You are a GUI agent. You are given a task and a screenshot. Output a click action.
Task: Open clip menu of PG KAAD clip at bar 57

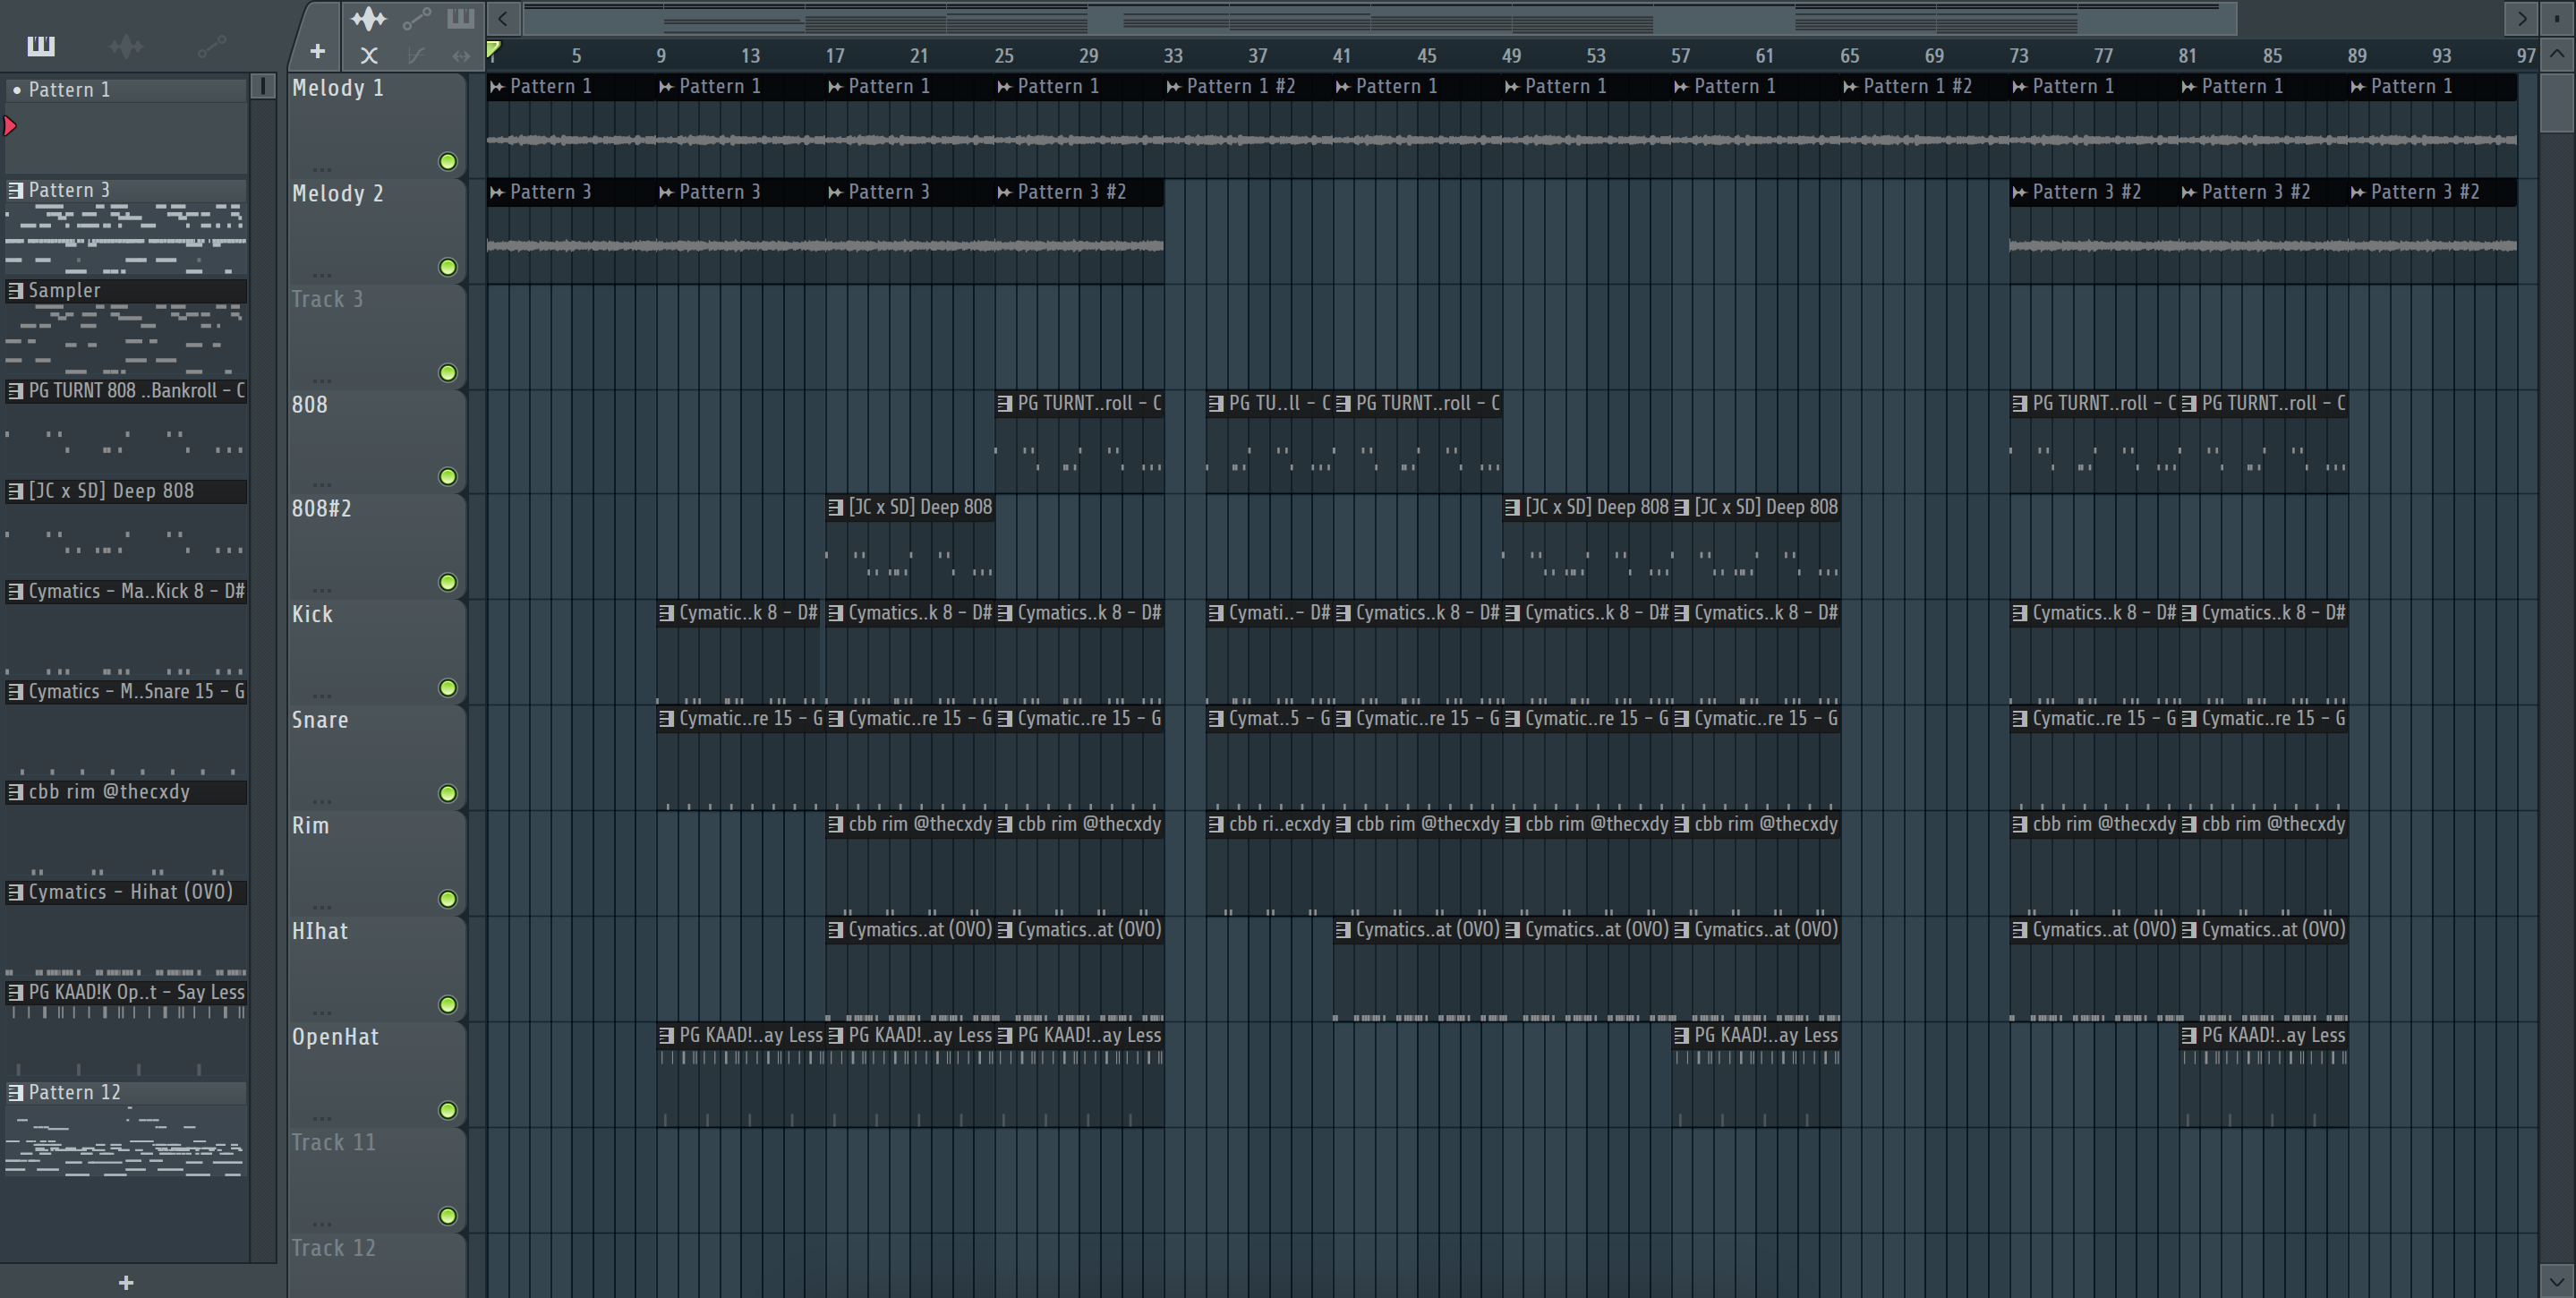coord(1681,1036)
